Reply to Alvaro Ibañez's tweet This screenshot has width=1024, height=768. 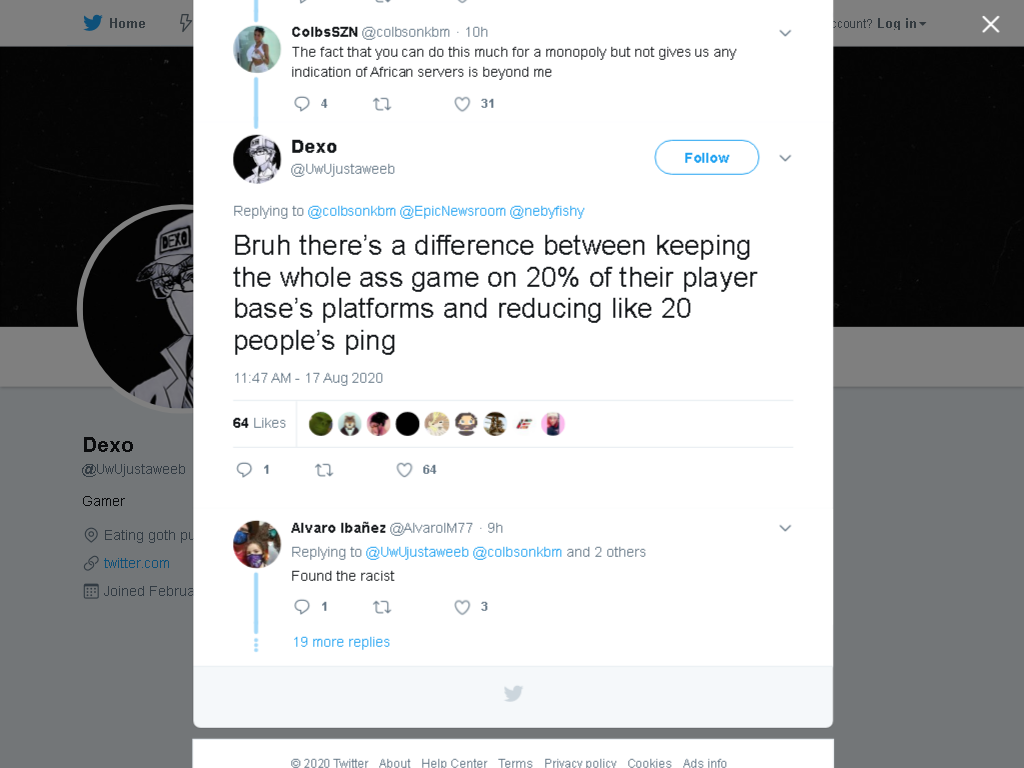click(x=302, y=607)
